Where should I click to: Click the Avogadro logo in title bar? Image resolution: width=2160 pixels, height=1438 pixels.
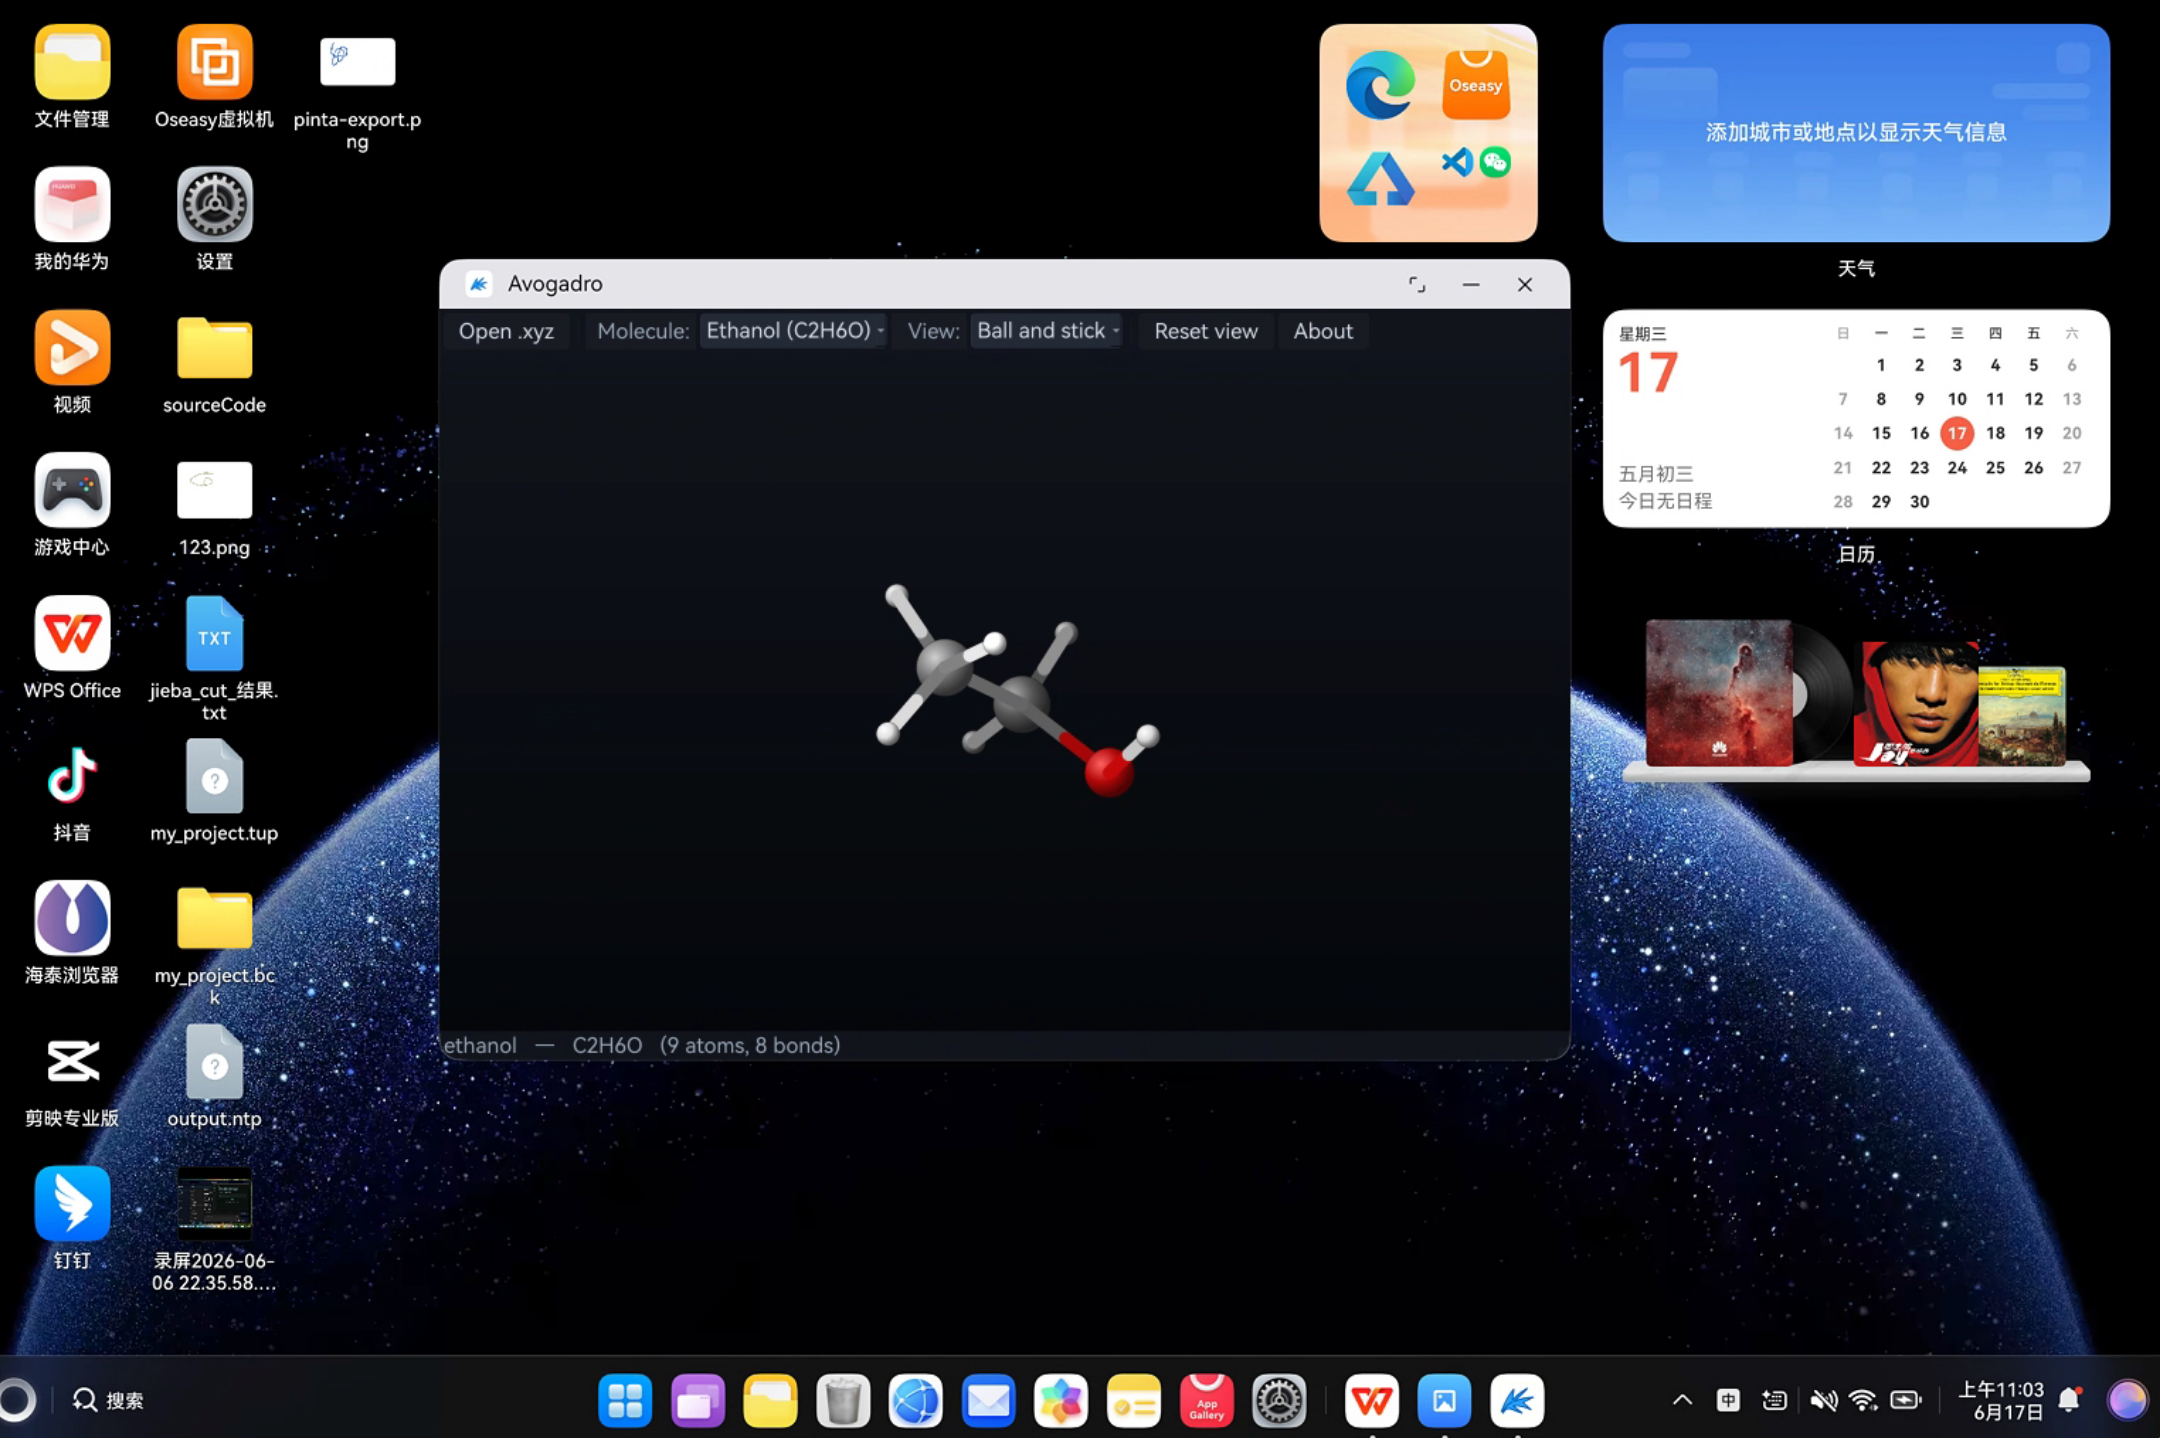(x=479, y=284)
